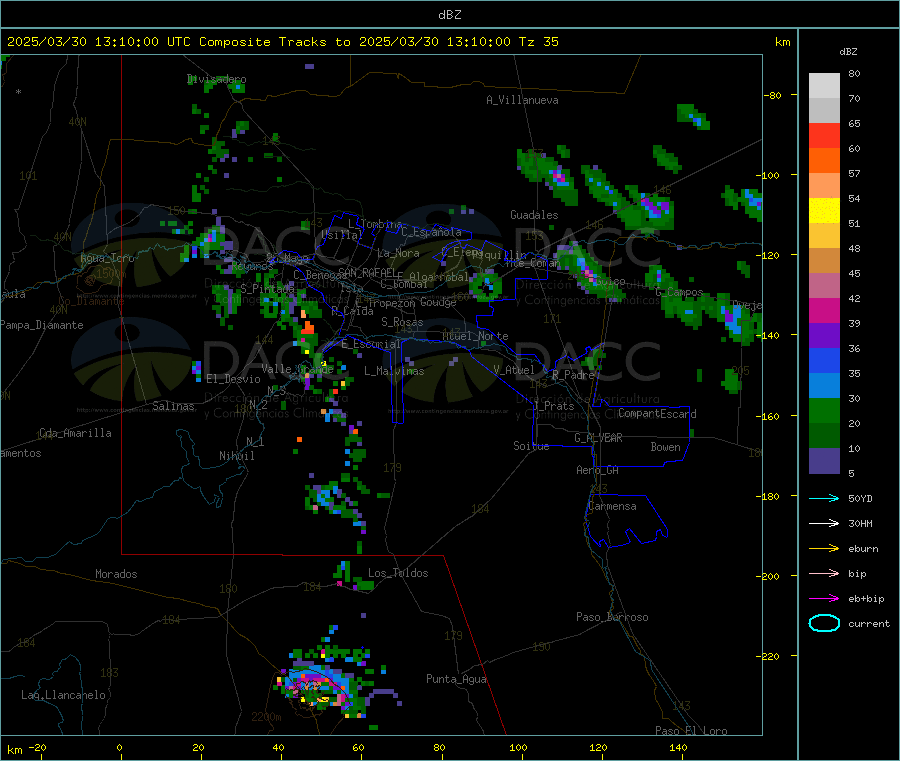Click the orange 57-60 dBZ color band
Viewport: 900px width, 761px height.
824,161
